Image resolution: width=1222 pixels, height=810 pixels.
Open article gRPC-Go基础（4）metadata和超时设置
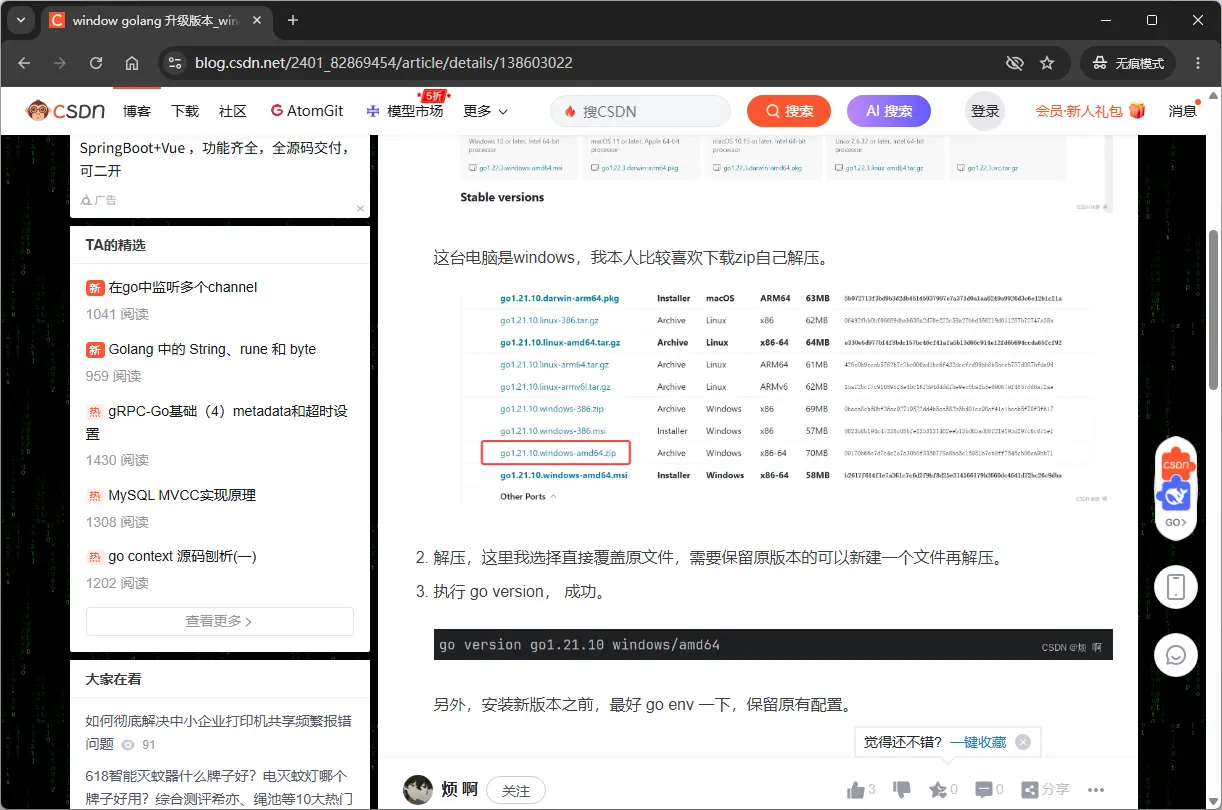click(217, 422)
